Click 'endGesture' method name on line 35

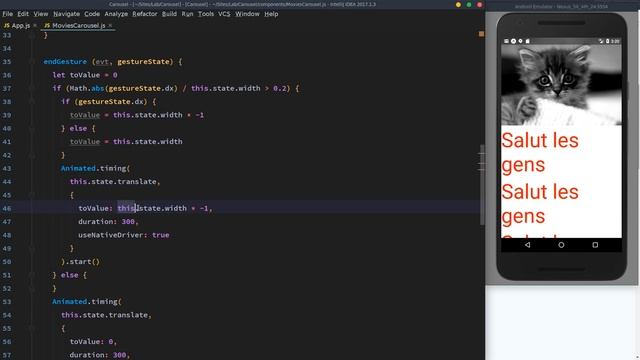click(65, 62)
